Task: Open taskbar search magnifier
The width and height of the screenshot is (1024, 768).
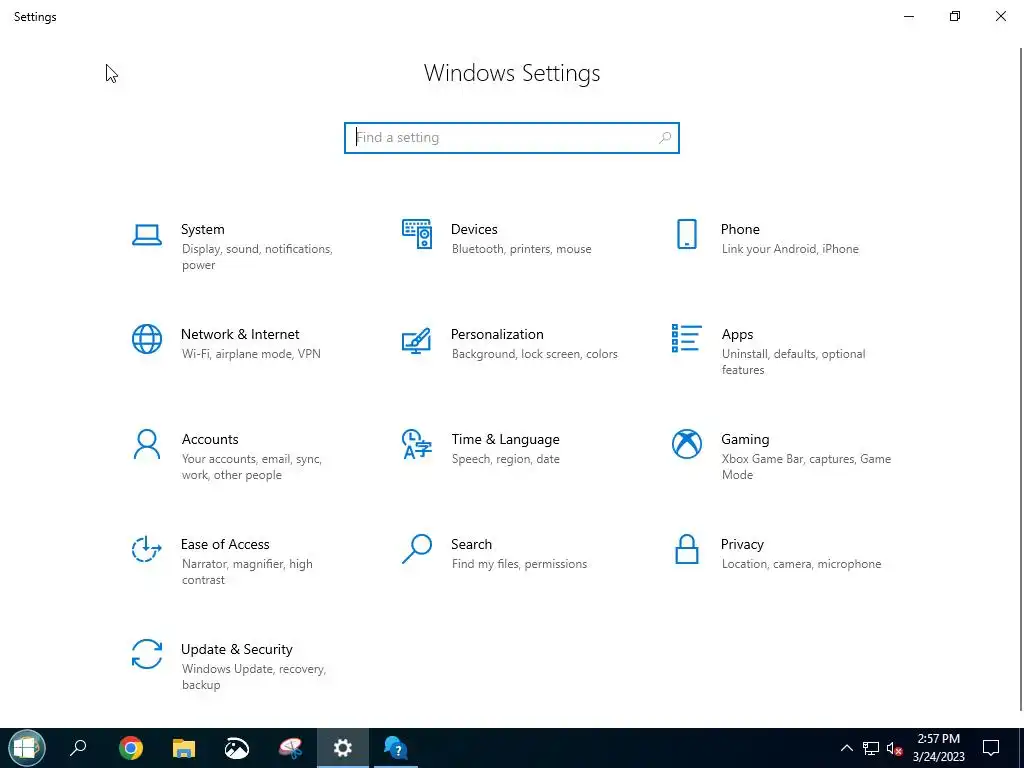Action: [x=78, y=748]
